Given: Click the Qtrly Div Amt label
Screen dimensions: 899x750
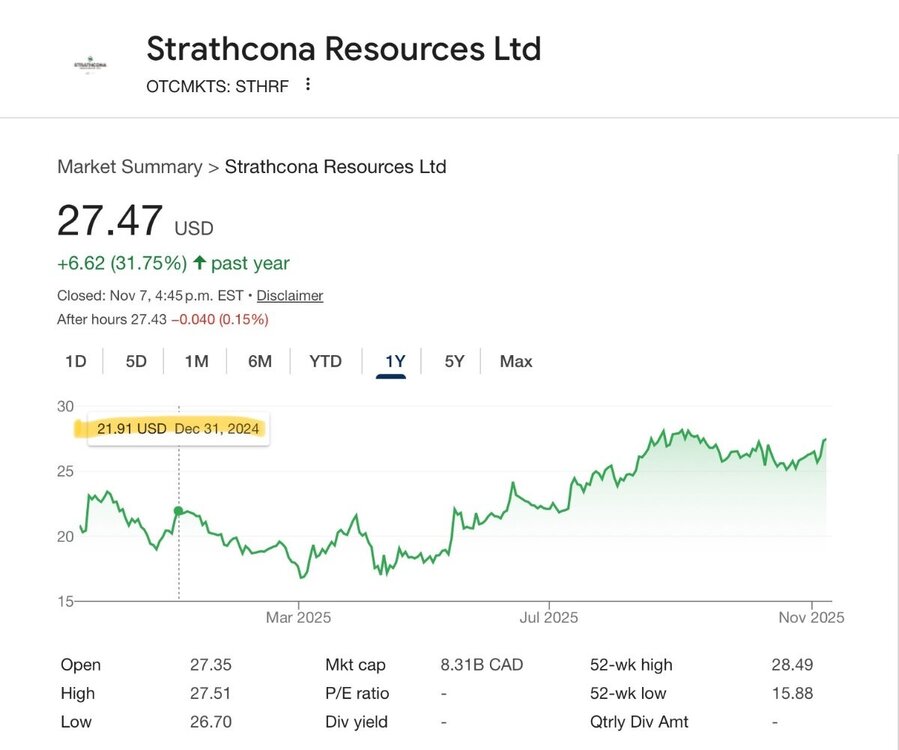Looking at the screenshot, I should 639,722.
